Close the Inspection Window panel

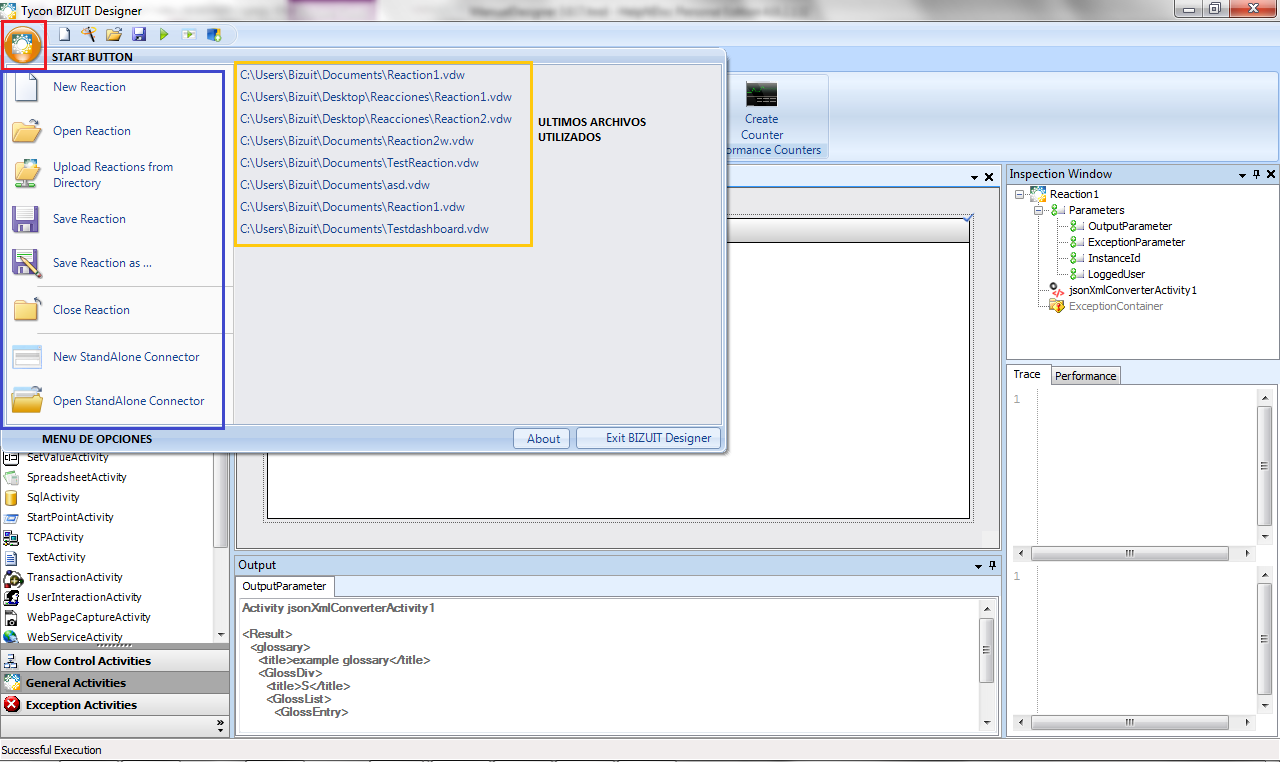(1271, 174)
